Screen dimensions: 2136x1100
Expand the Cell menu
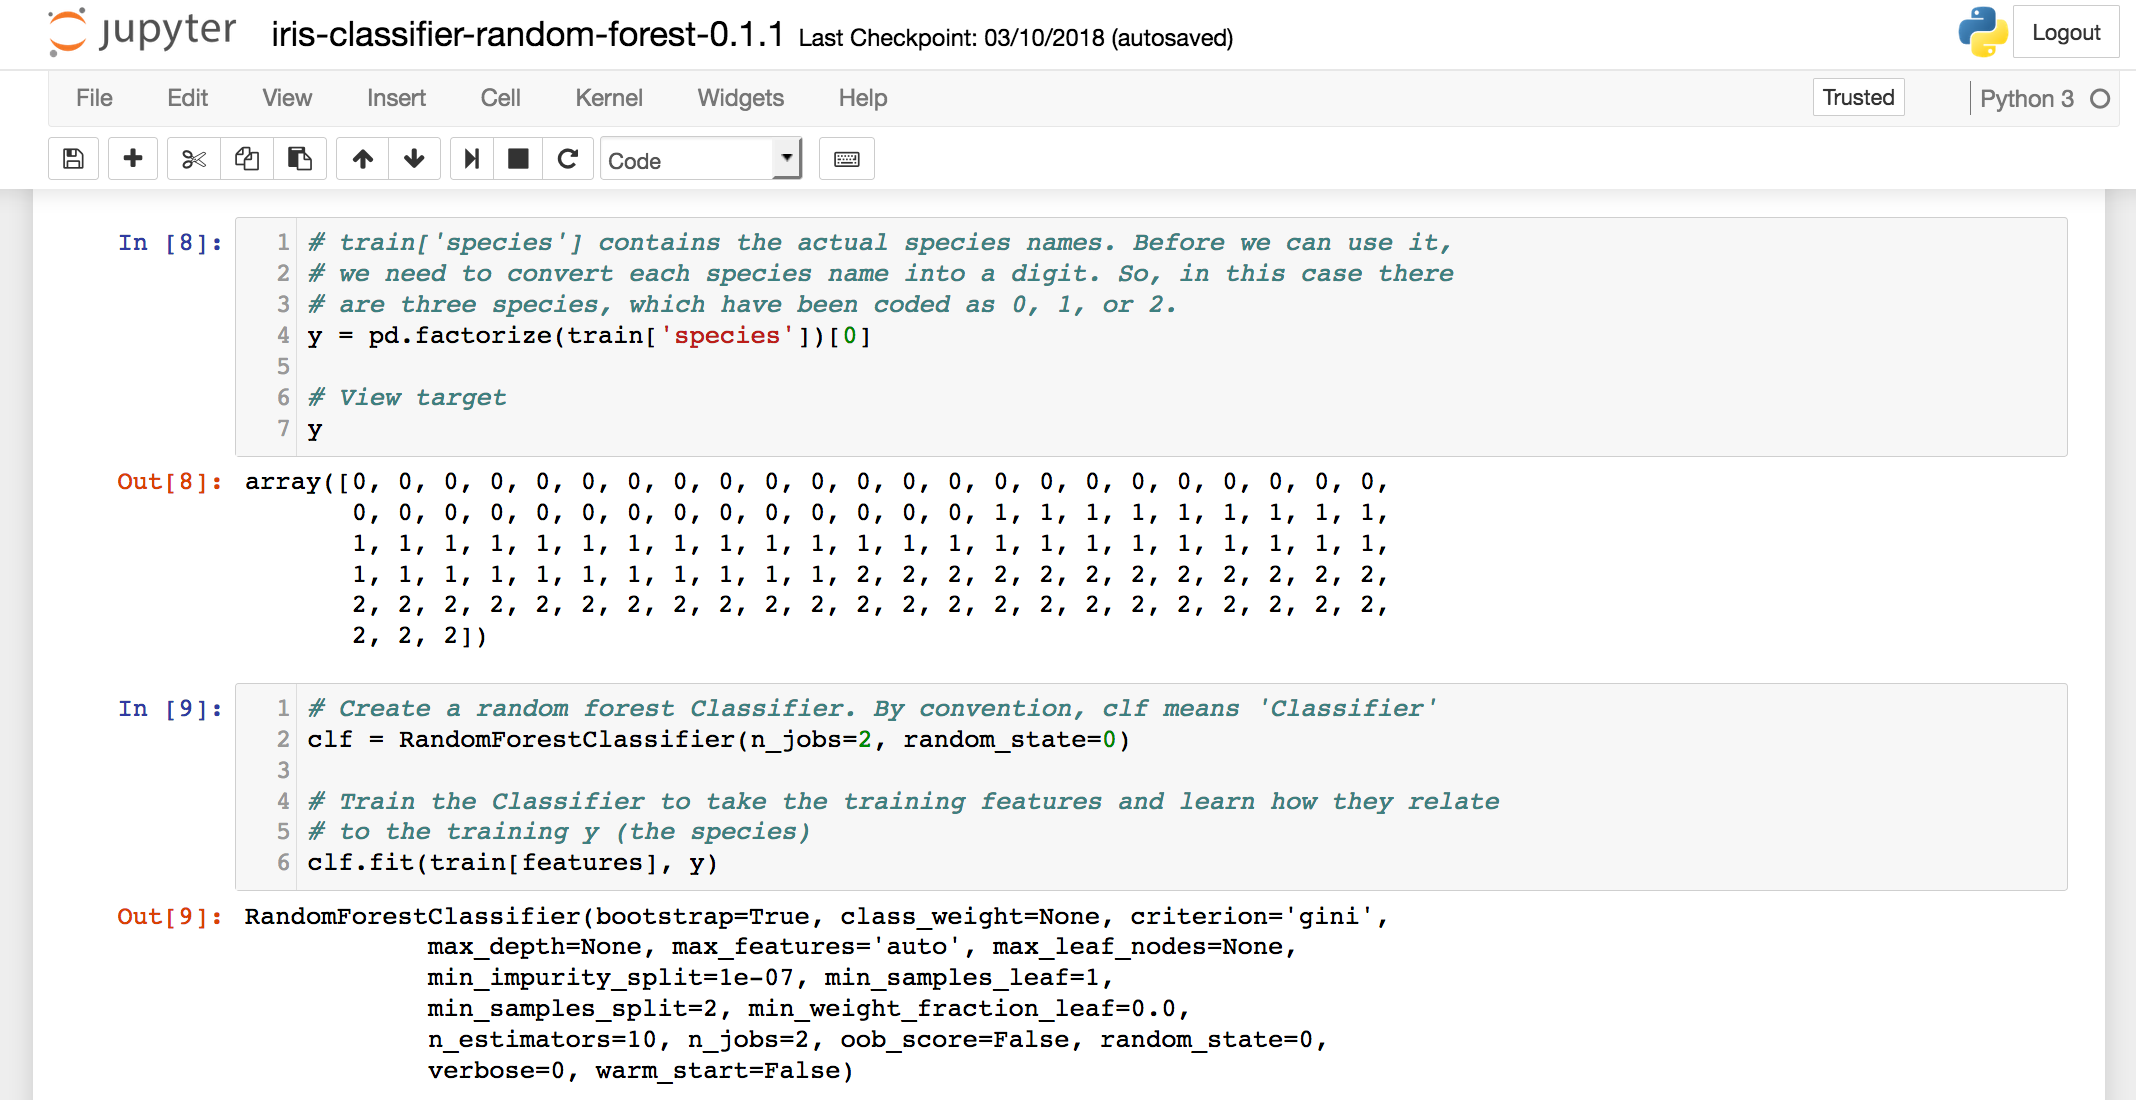click(x=500, y=98)
